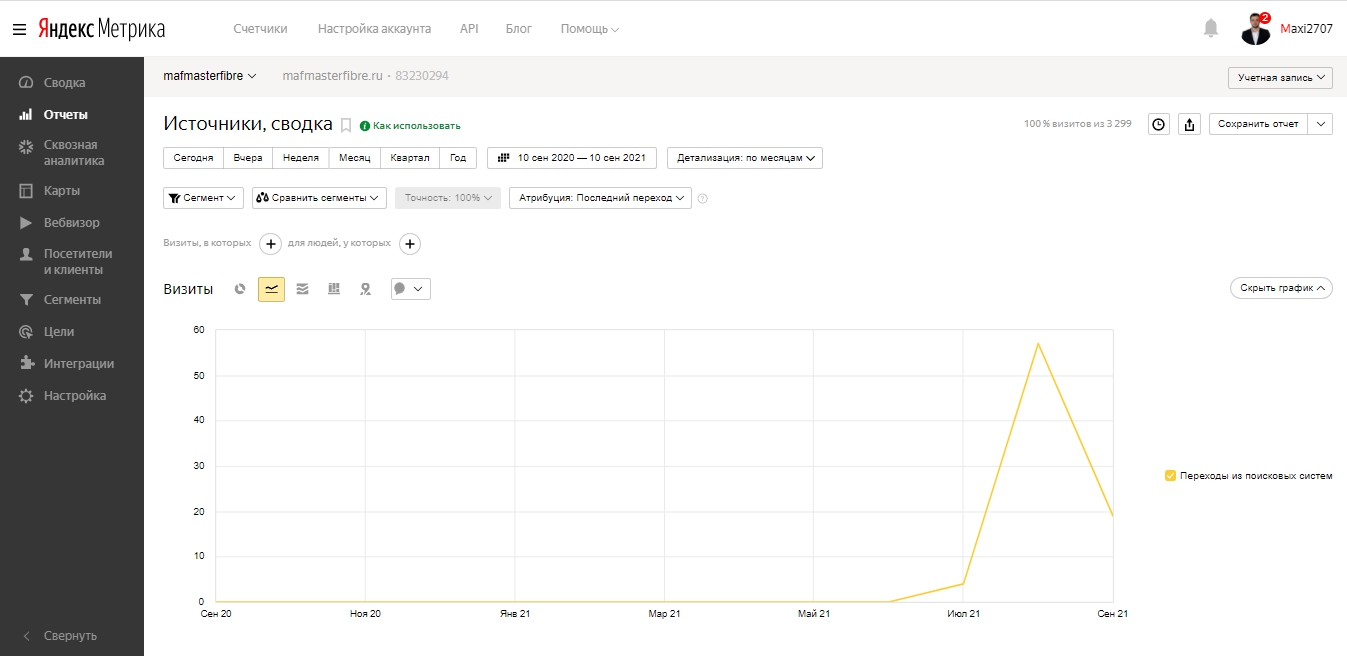This screenshot has height=656, width=1347.
Task: Select the Квартал period tab
Action: [410, 158]
